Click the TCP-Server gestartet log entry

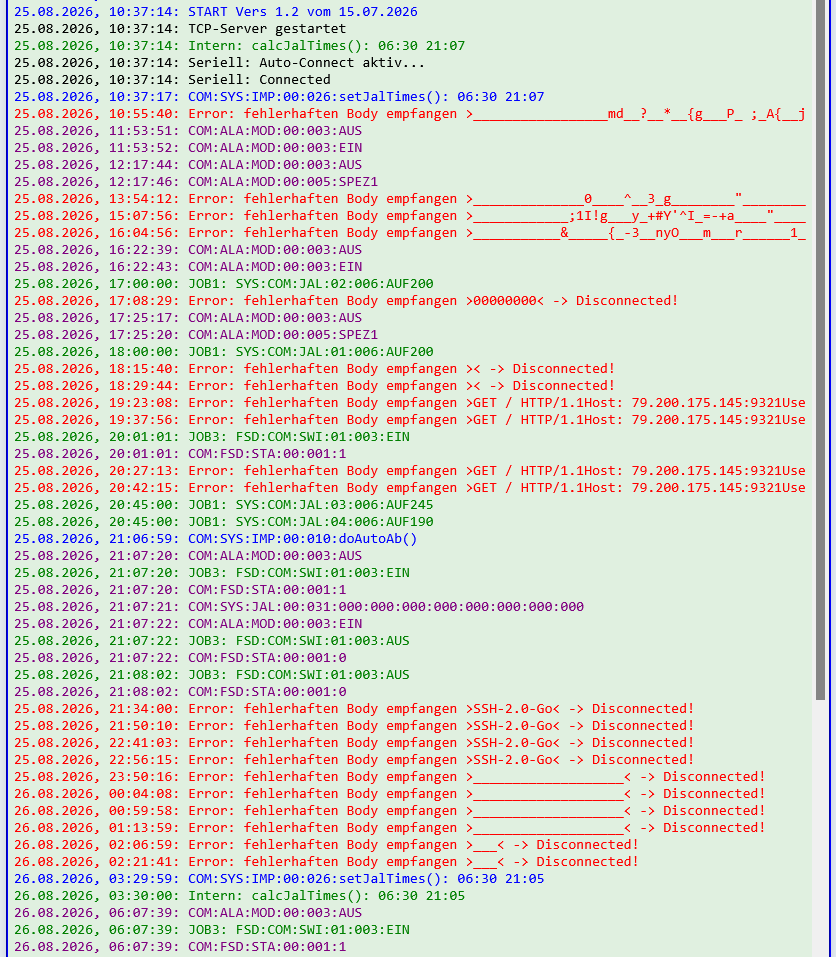(180, 29)
